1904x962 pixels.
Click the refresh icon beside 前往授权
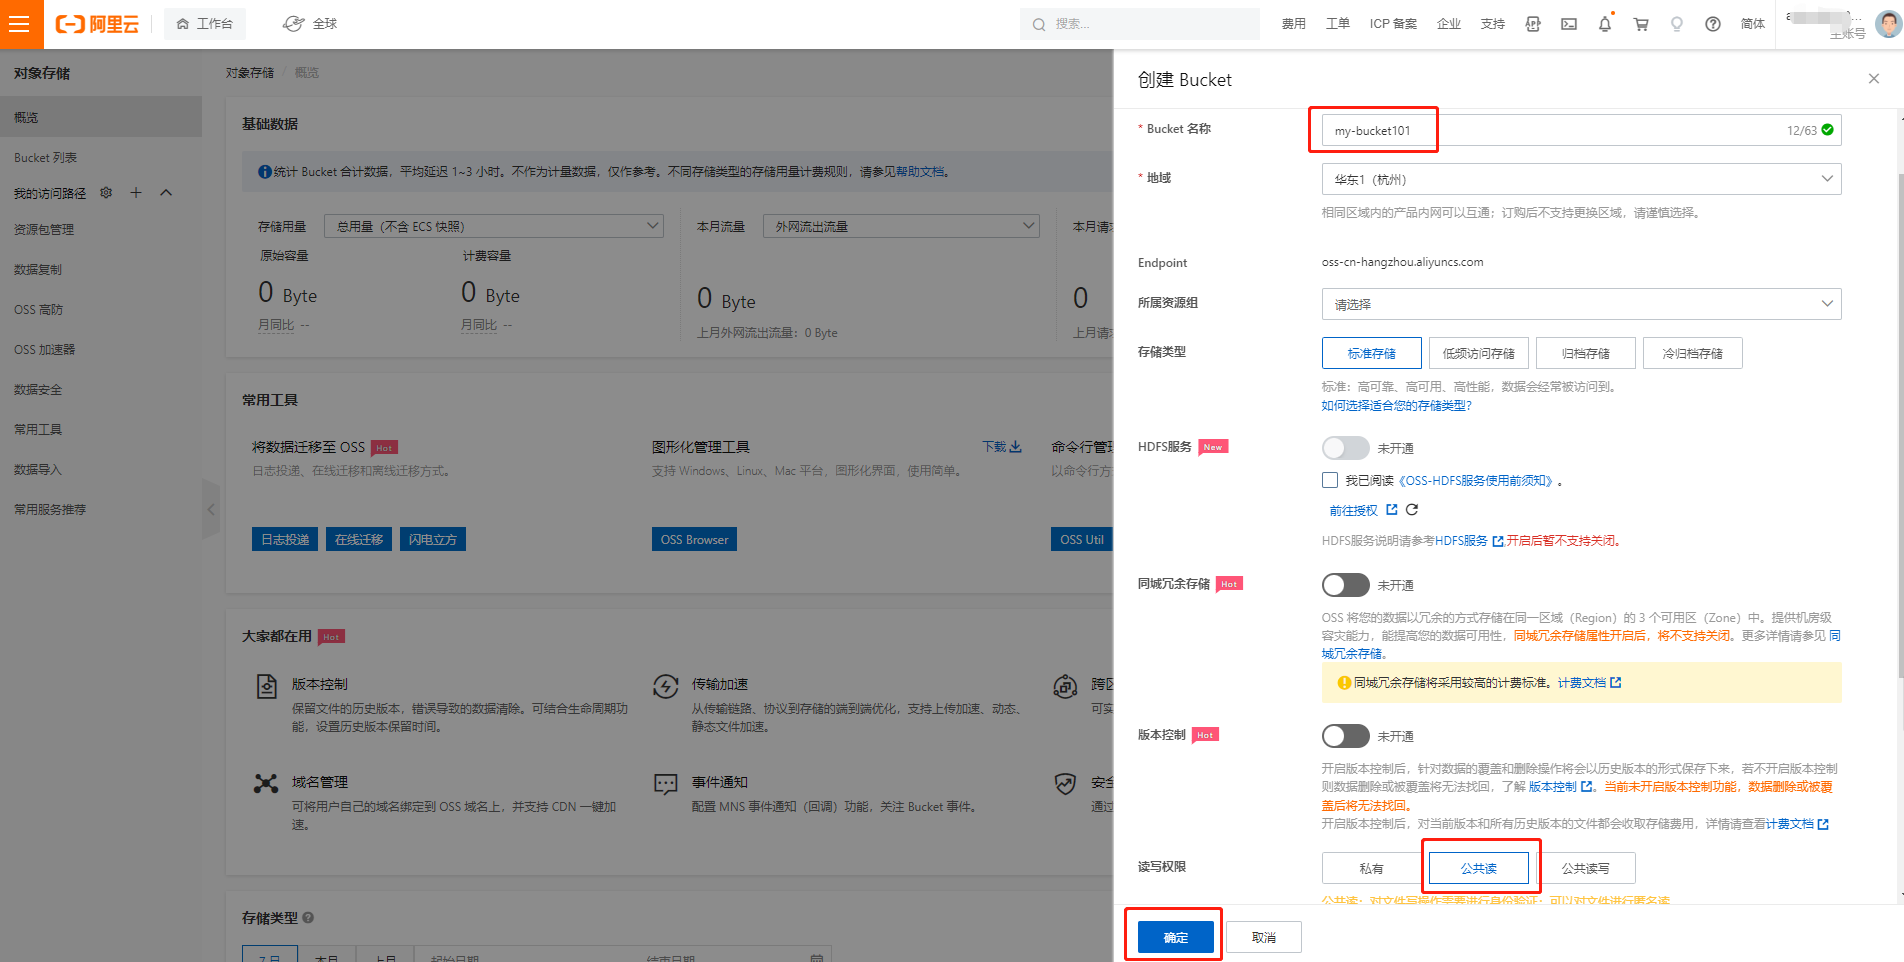coord(1412,510)
